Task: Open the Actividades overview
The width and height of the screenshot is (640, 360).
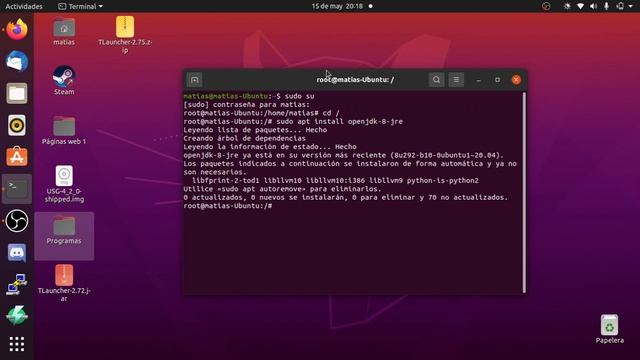Action: coord(24,6)
